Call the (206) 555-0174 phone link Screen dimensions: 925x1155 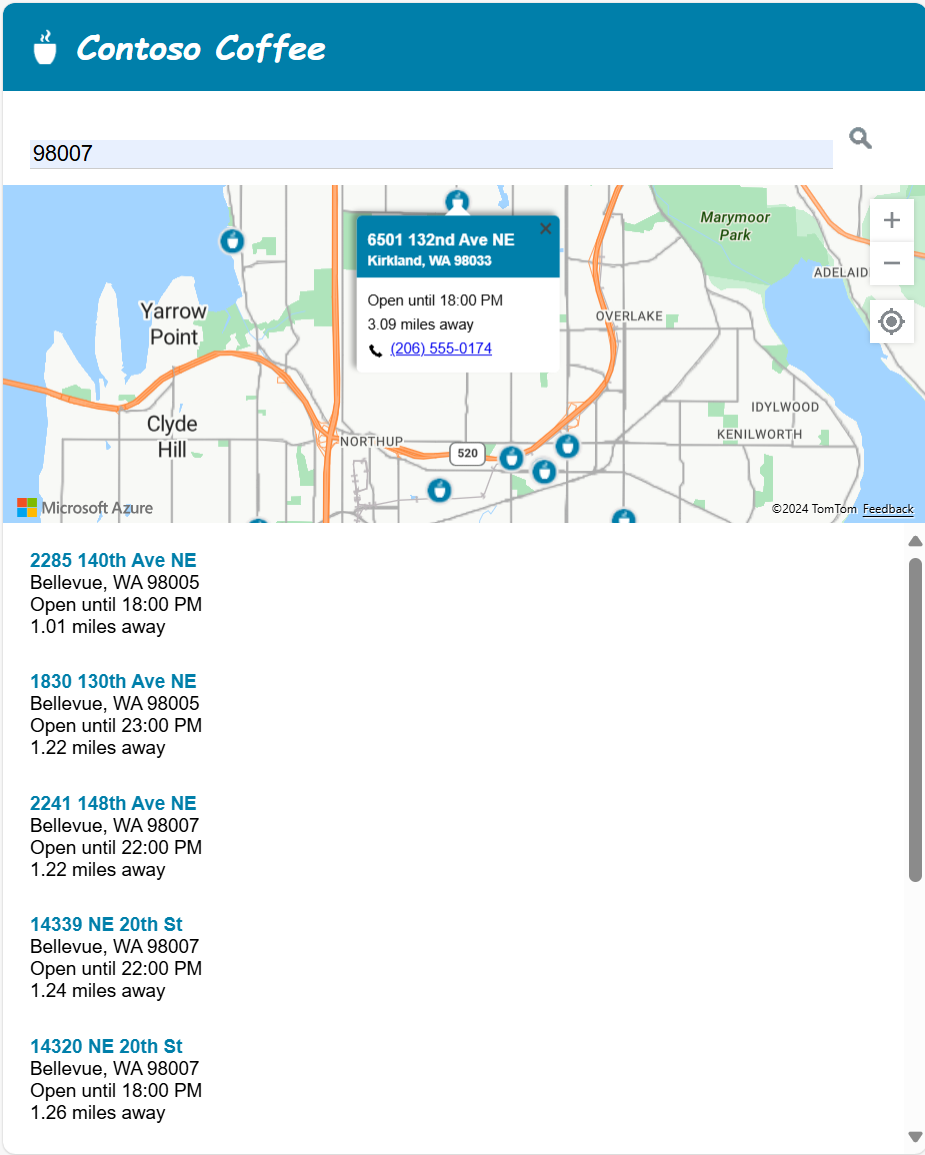[x=441, y=349]
